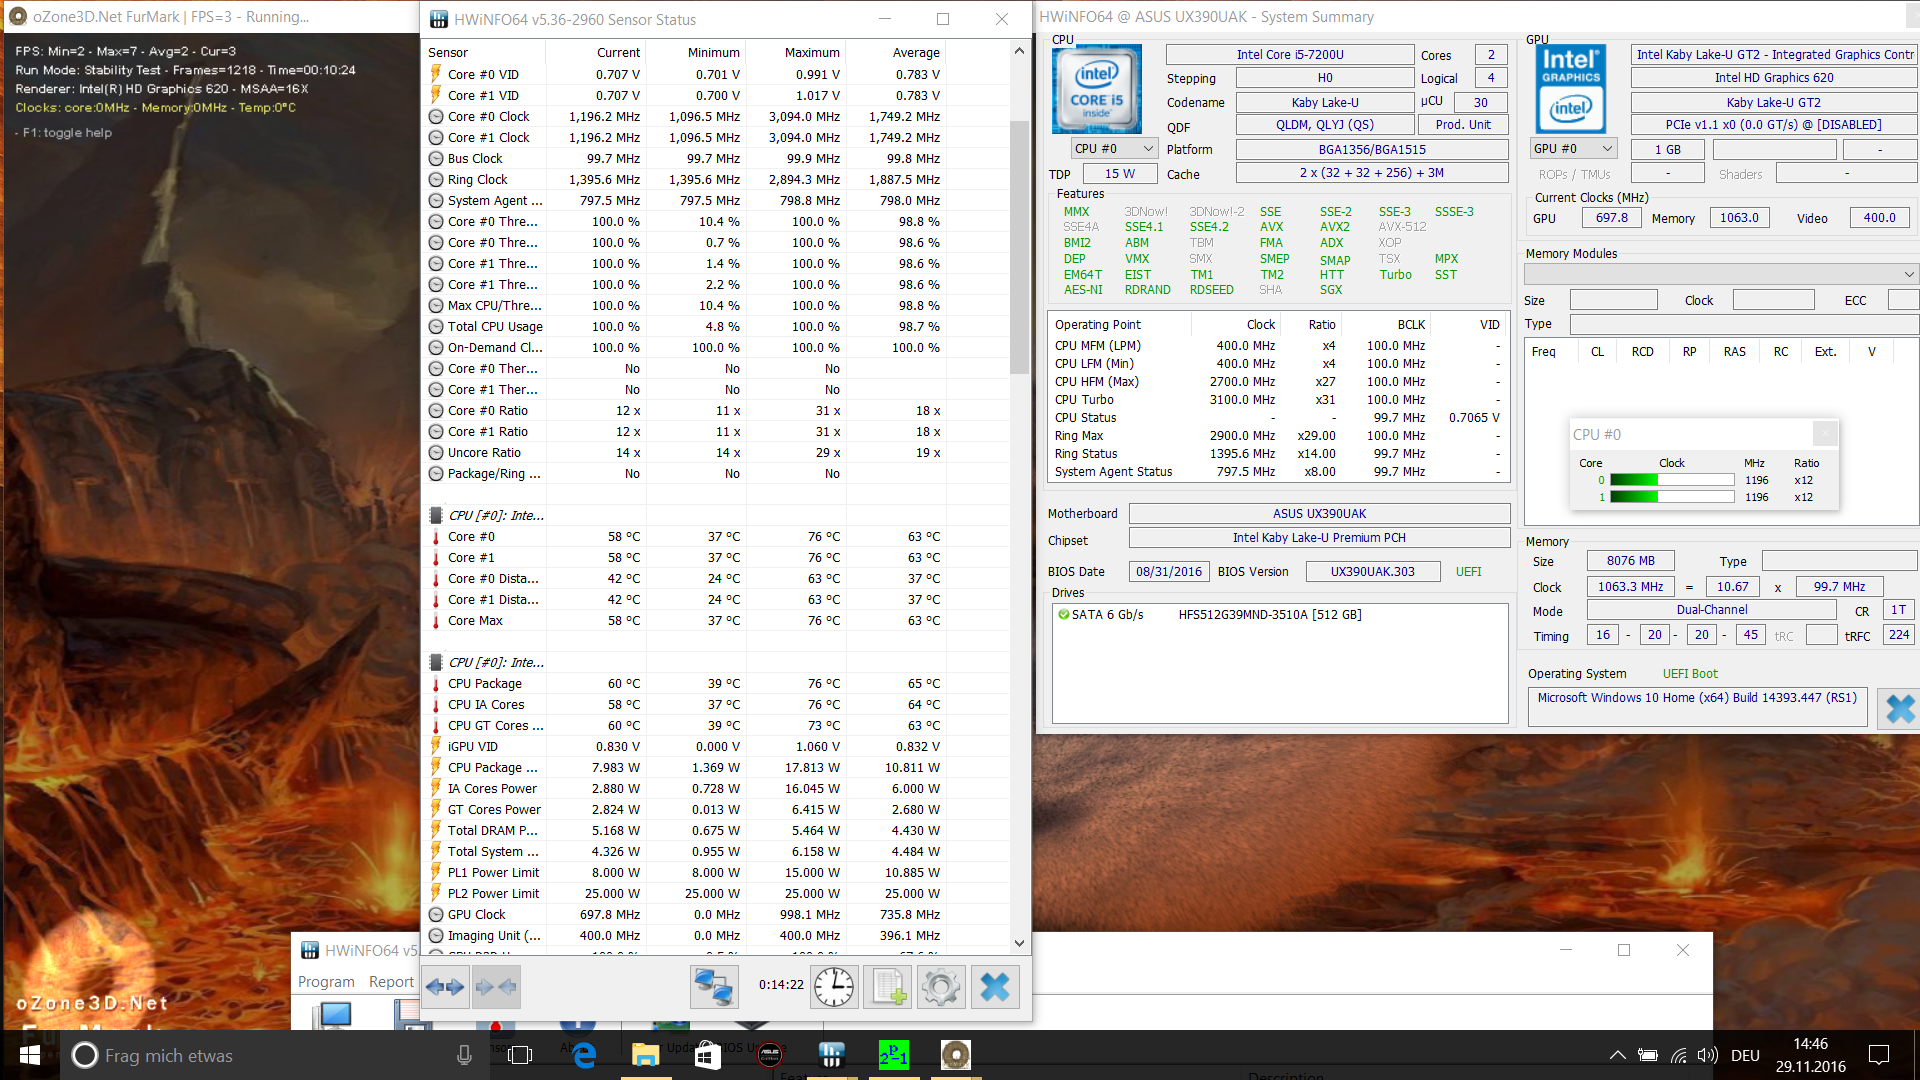
Task: Open the Program menu in HWiNFO64 main window
Action: 326,982
